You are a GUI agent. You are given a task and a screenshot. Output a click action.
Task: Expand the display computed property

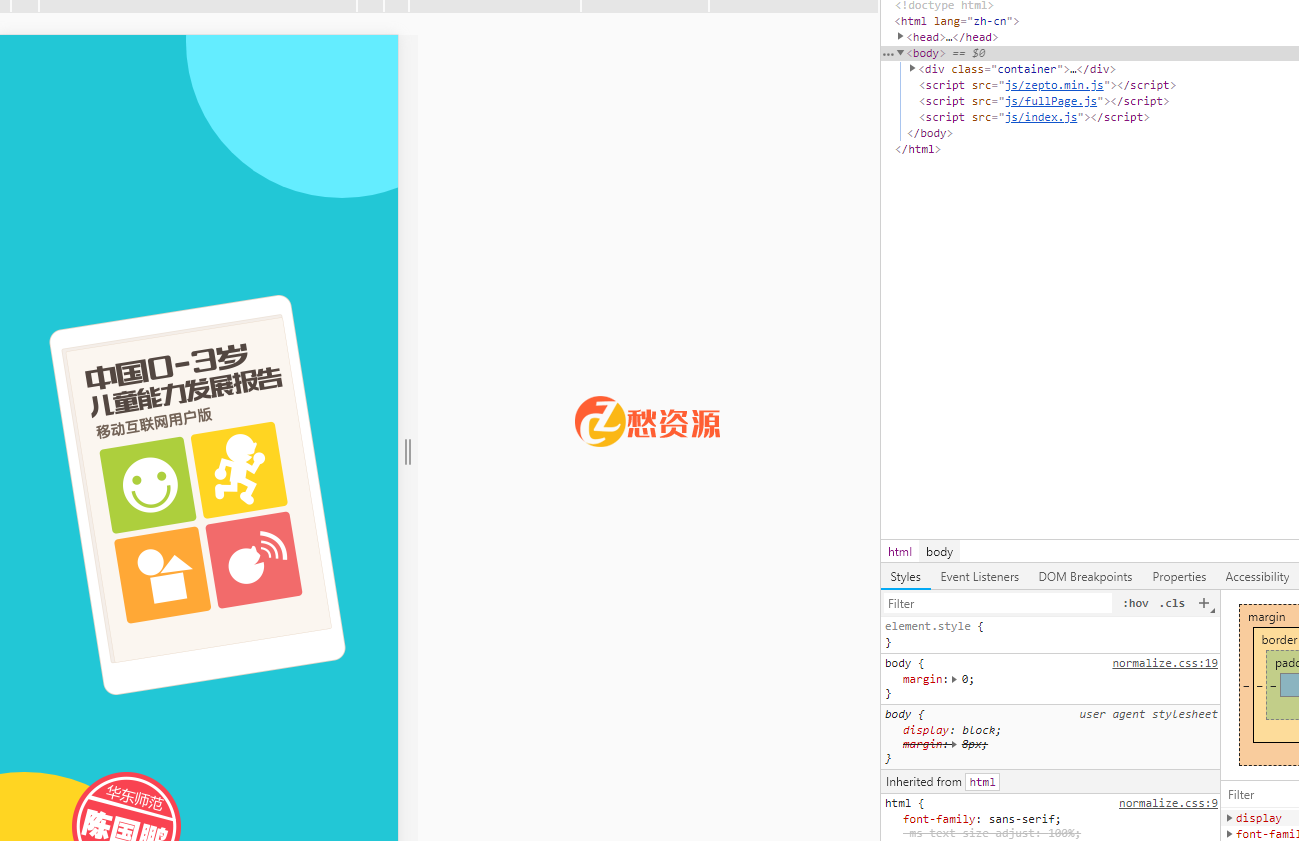(1230, 818)
